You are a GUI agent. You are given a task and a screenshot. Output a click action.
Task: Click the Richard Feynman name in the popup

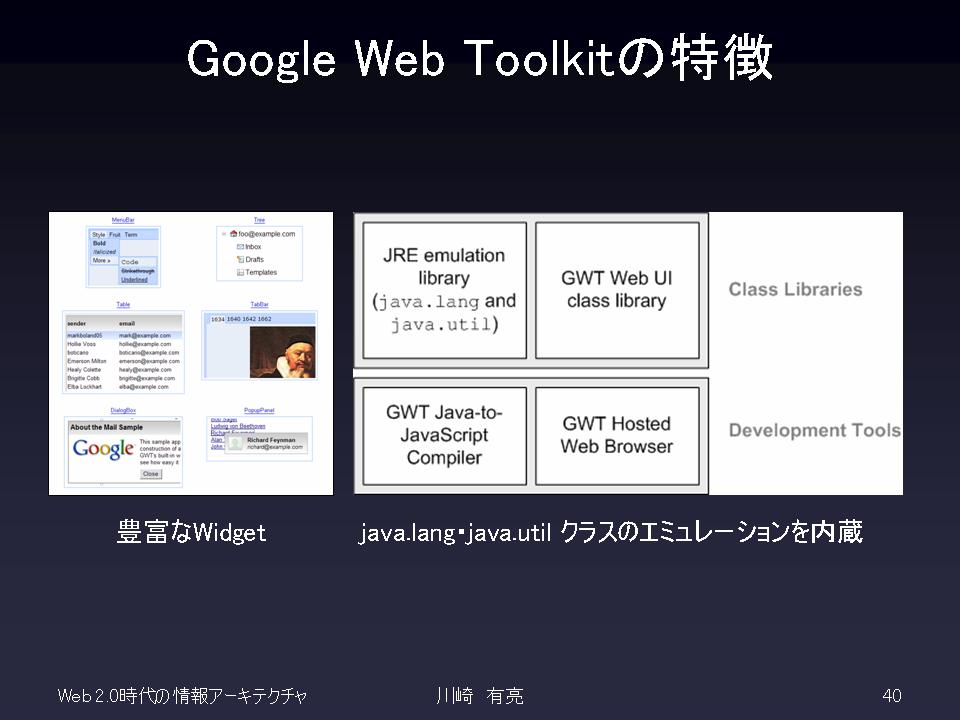271,440
